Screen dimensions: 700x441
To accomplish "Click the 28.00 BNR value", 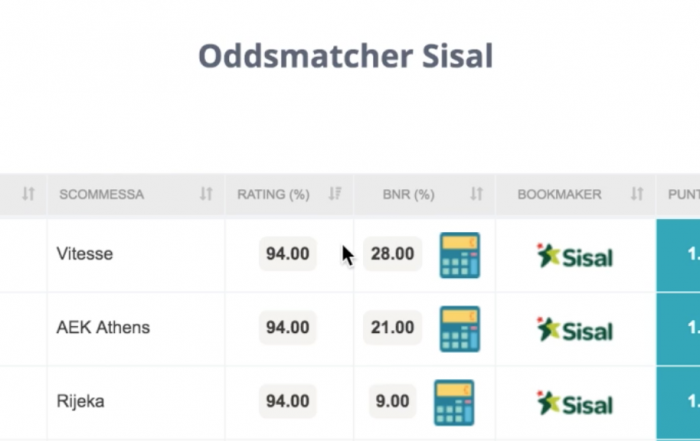I will (x=392, y=254).
